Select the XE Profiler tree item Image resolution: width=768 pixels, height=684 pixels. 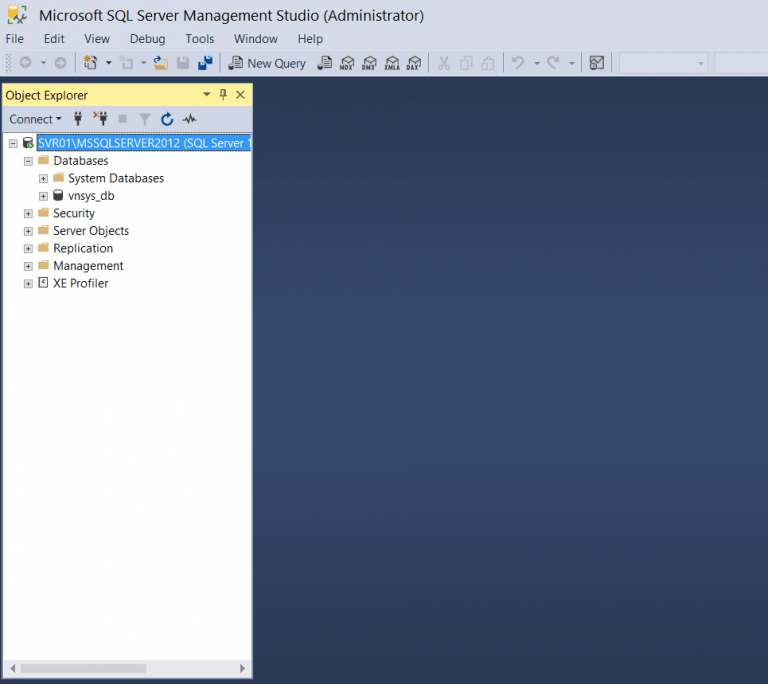click(81, 283)
